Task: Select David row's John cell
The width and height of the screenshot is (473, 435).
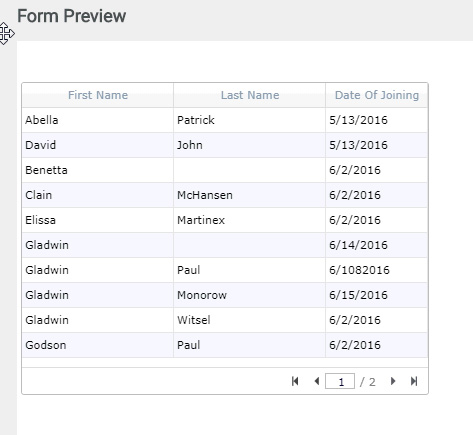Action: tap(249, 145)
